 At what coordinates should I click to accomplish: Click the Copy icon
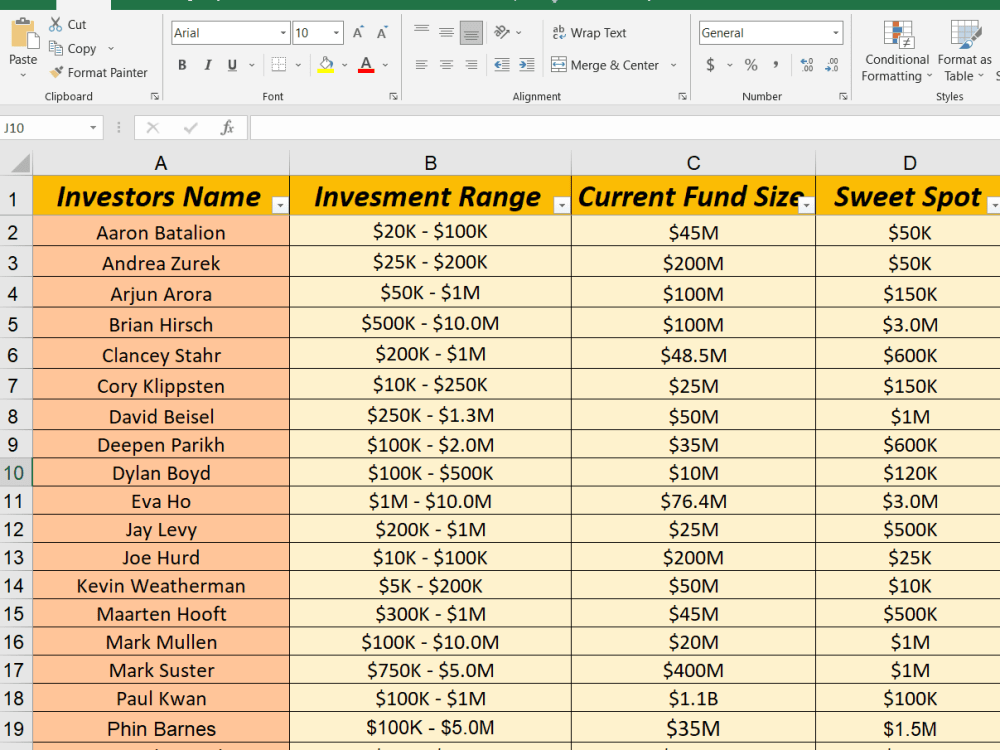(56, 48)
